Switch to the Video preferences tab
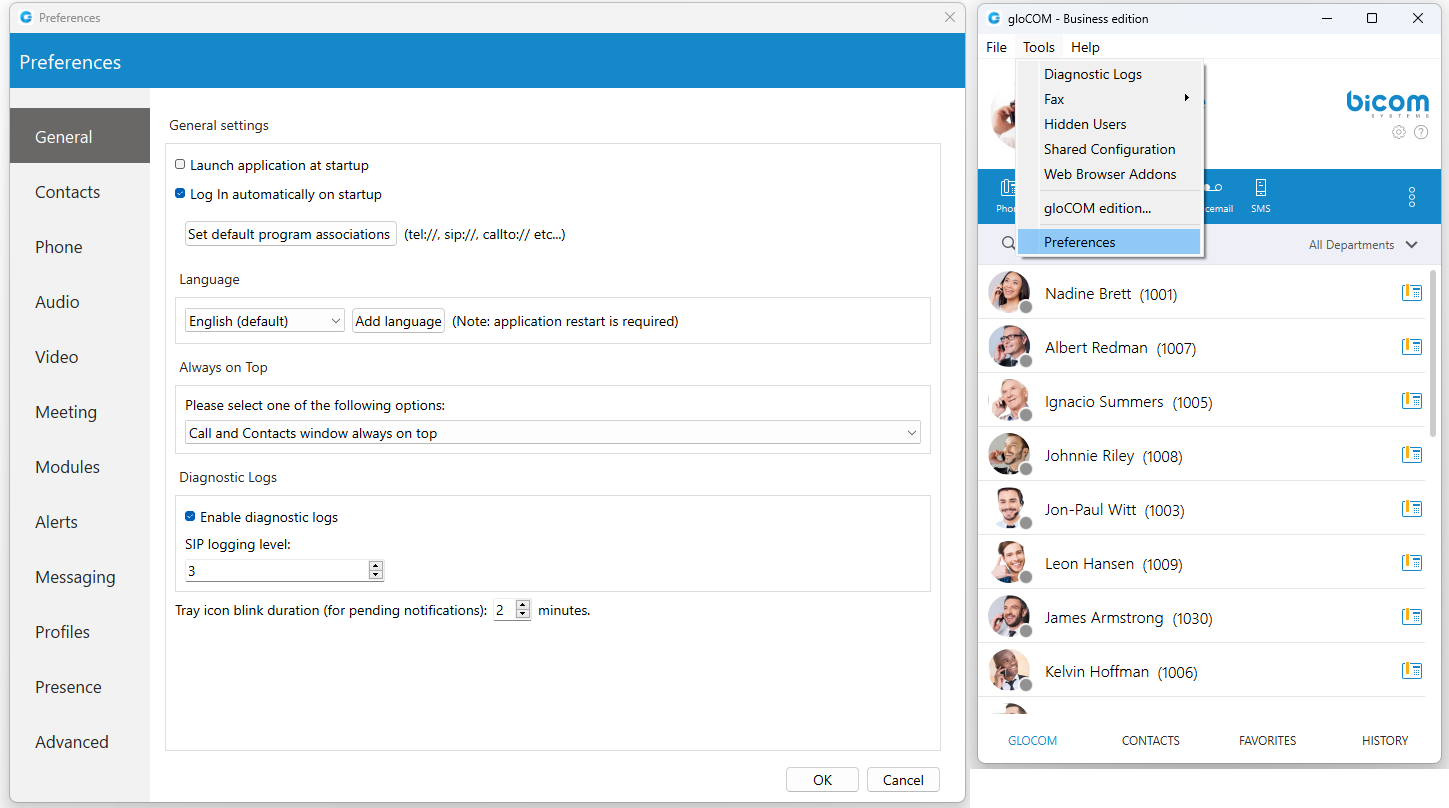Viewport: 1449px width, 808px height. (80, 357)
